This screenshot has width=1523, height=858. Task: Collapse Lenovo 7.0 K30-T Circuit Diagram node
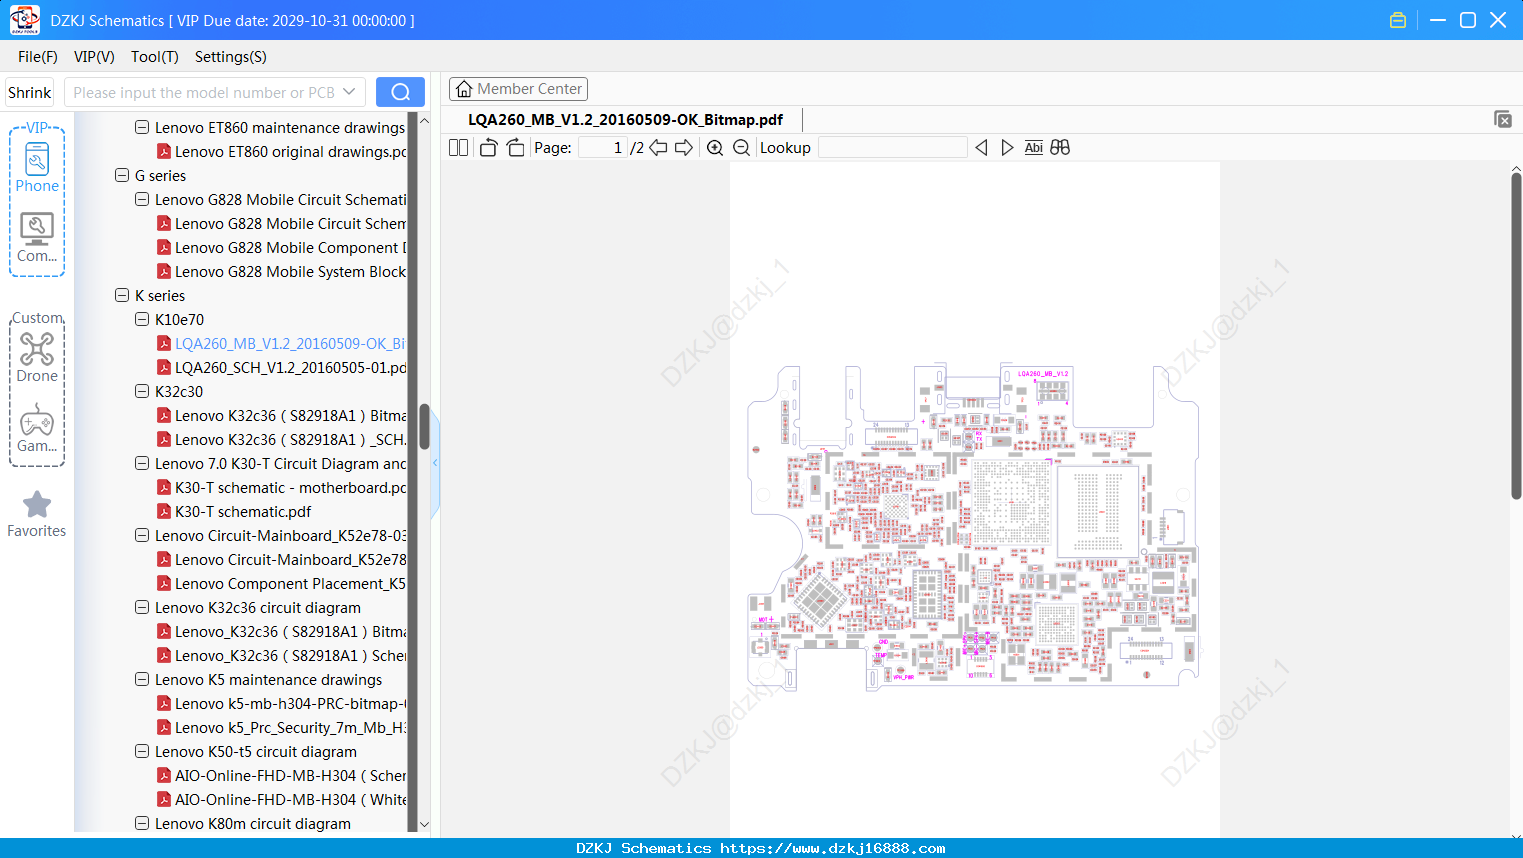(x=142, y=463)
